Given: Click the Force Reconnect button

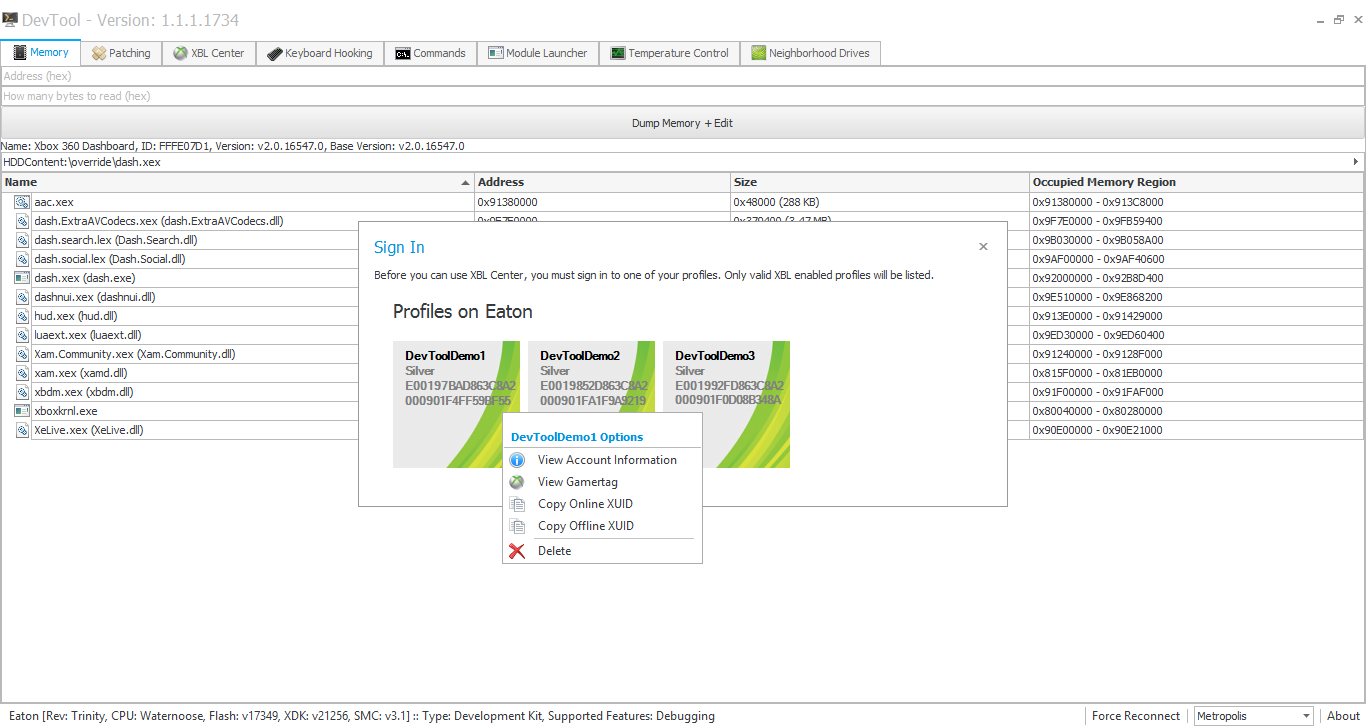Looking at the screenshot, I should coord(1136,716).
